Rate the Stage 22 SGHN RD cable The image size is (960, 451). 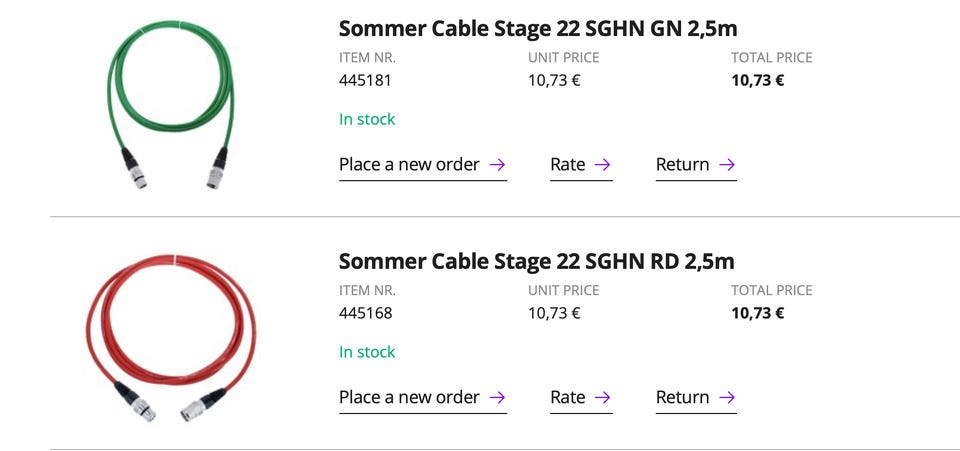(568, 398)
